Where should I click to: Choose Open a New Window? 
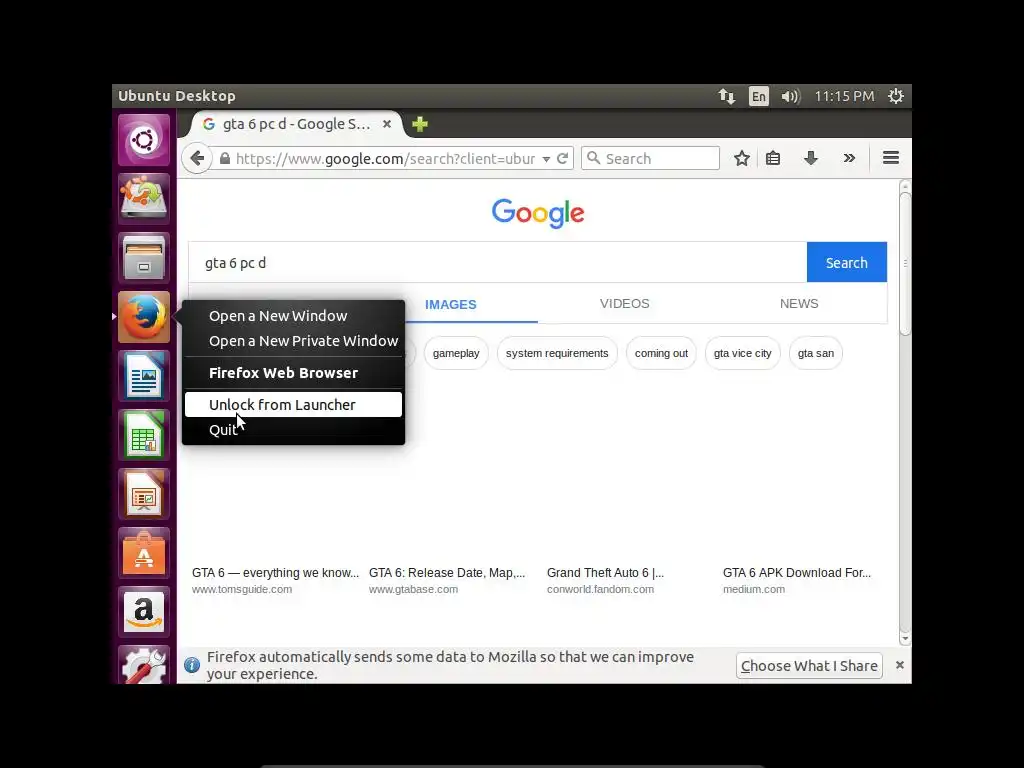[x=293, y=316]
